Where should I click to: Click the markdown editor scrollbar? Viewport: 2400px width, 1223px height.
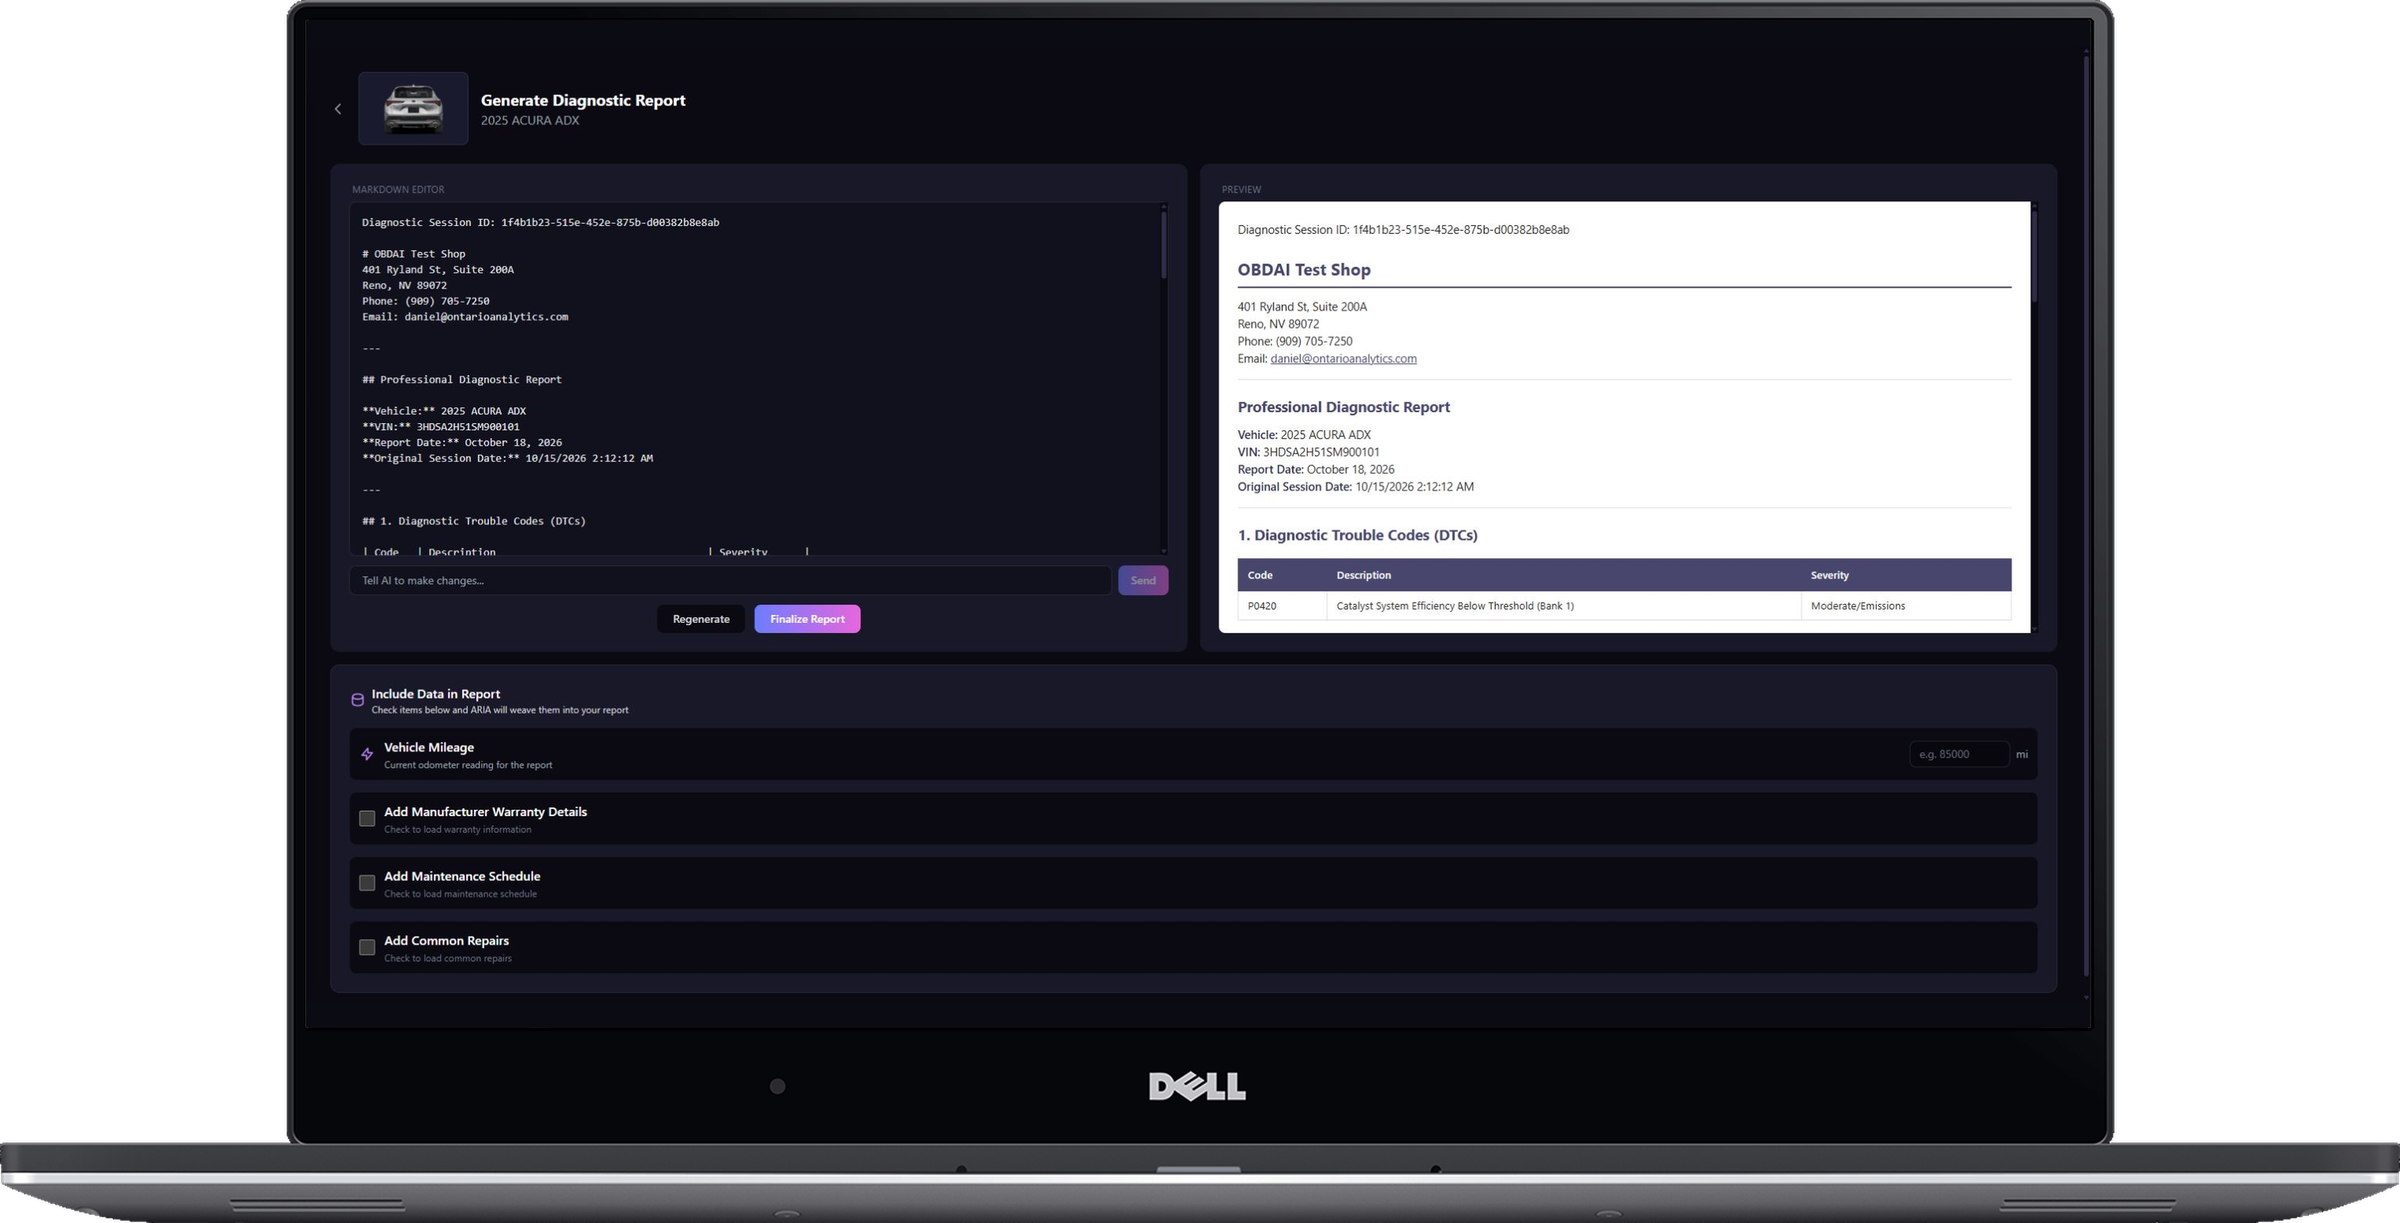[1163, 243]
